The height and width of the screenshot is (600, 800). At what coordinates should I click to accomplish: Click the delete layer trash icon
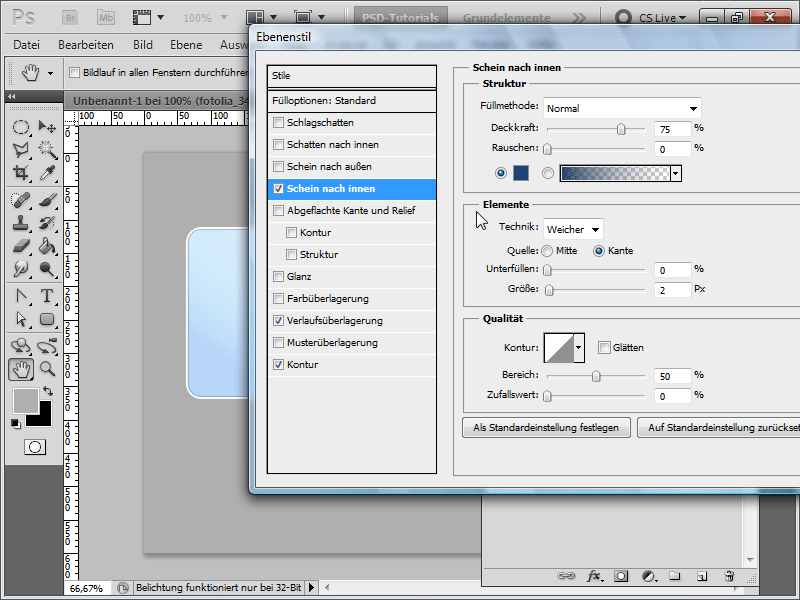tap(729, 577)
